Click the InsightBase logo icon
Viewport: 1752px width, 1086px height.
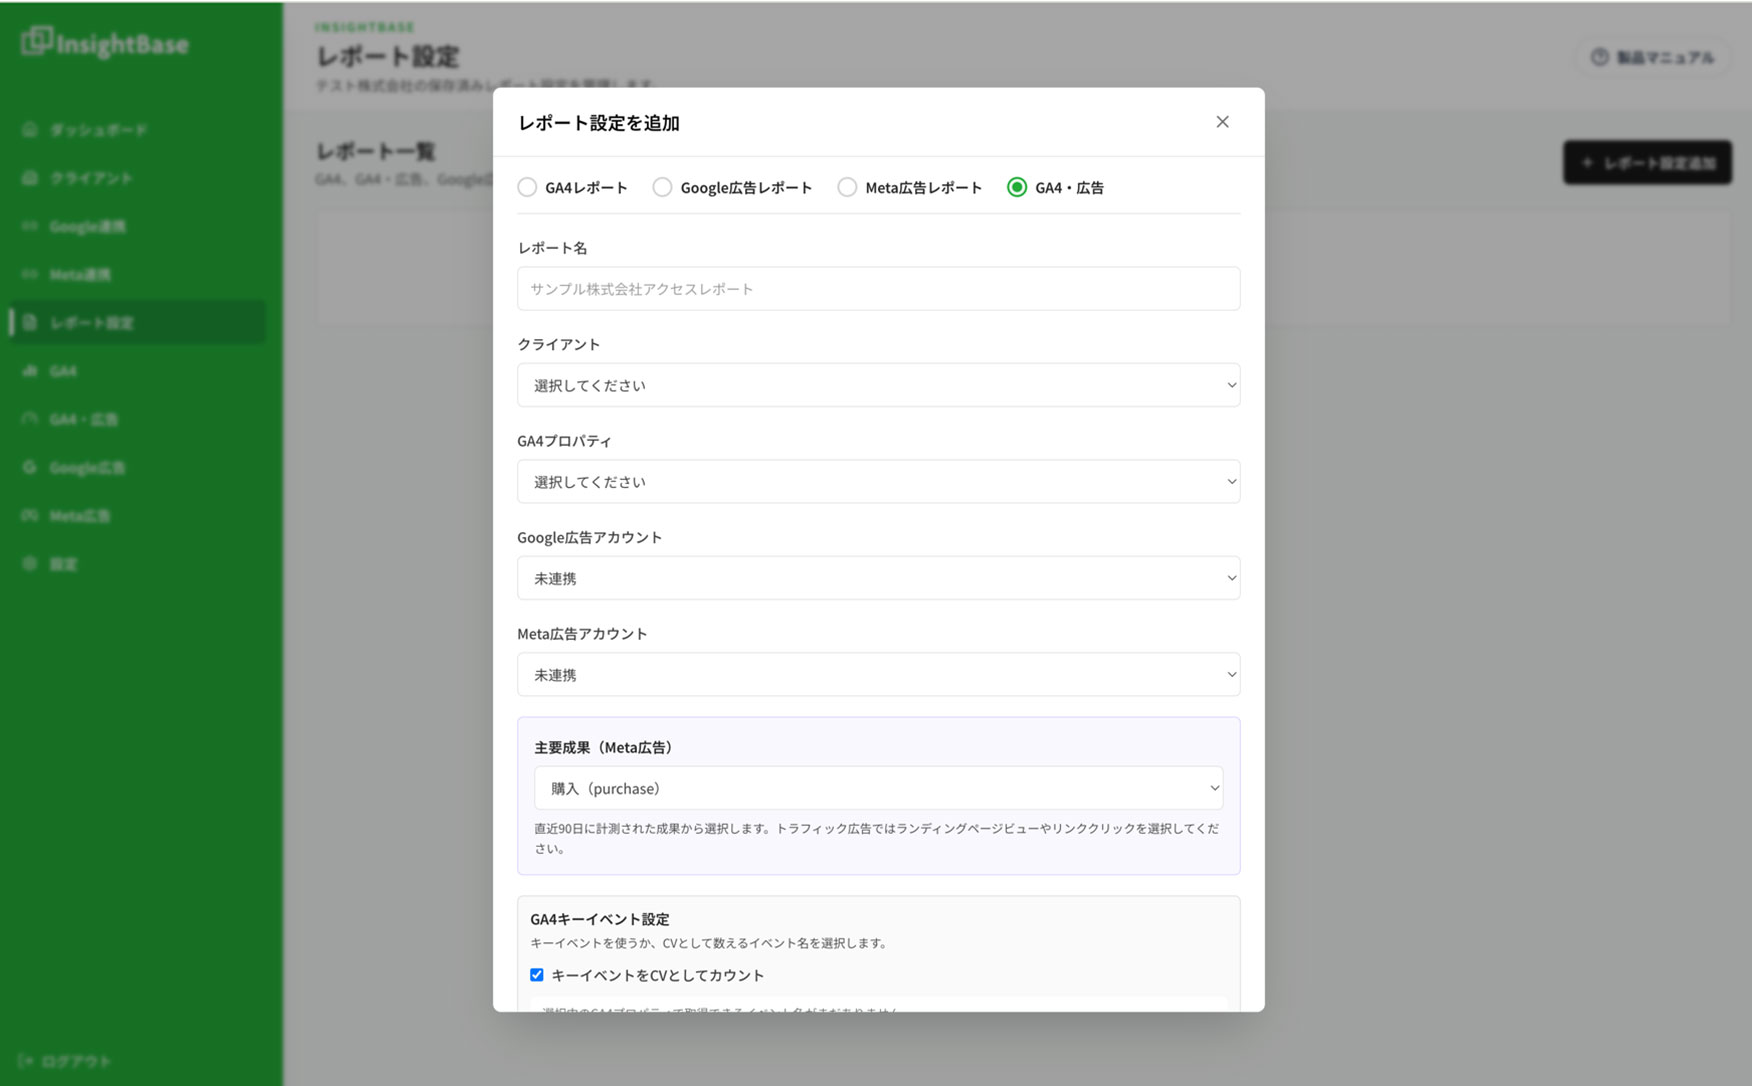click(36, 41)
